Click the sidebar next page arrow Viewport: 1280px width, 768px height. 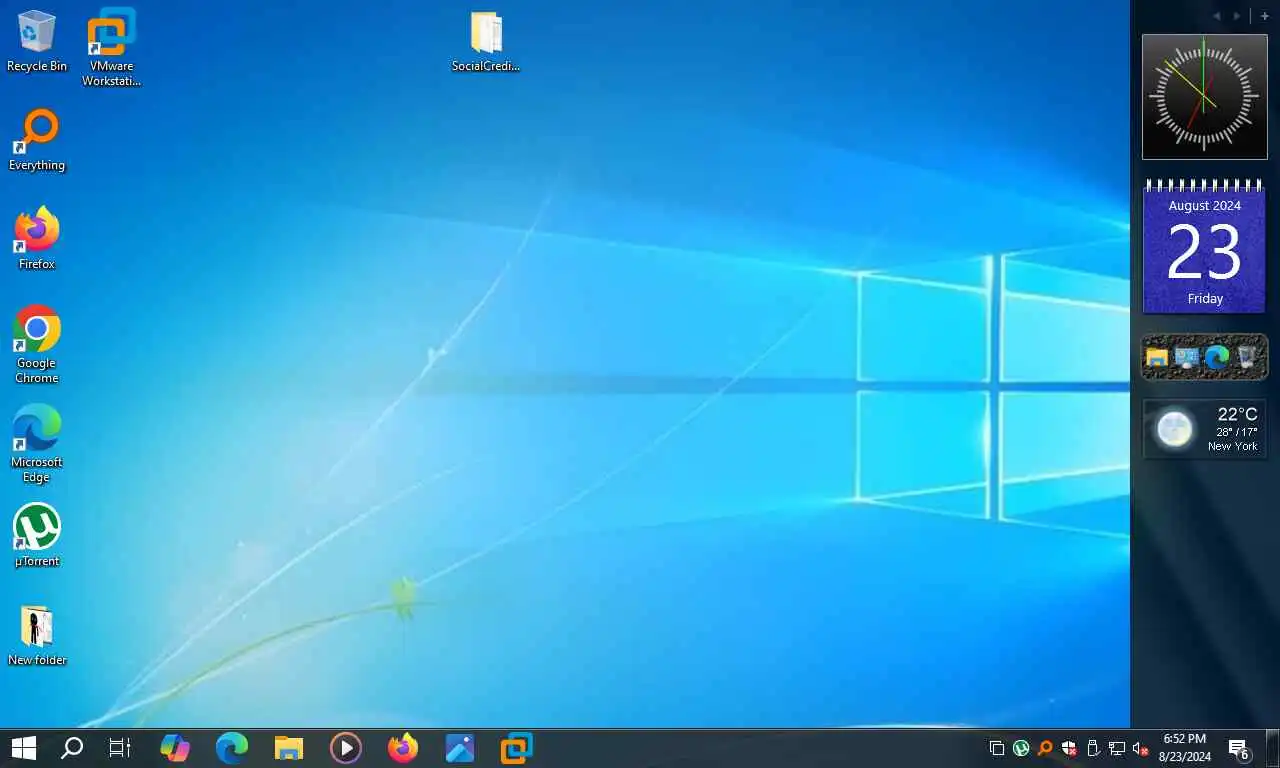coord(1237,16)
